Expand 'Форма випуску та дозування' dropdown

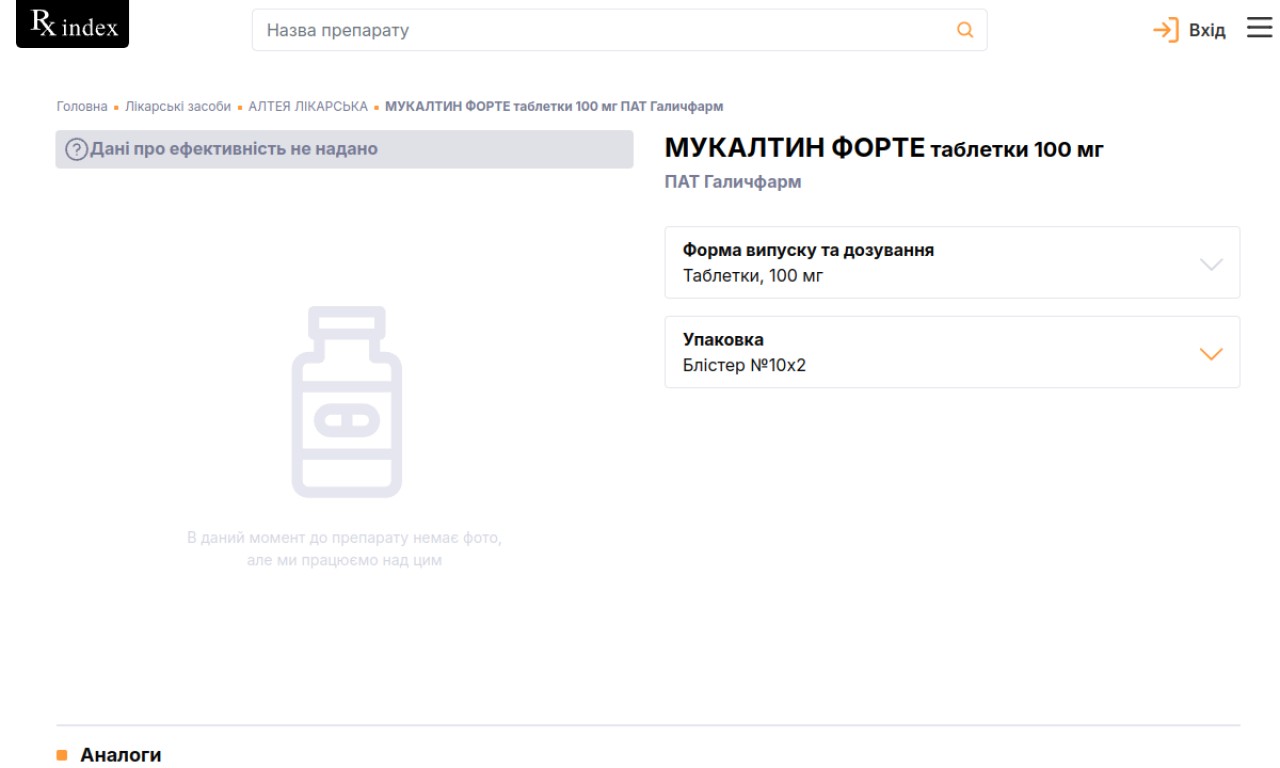coord(952,263)
